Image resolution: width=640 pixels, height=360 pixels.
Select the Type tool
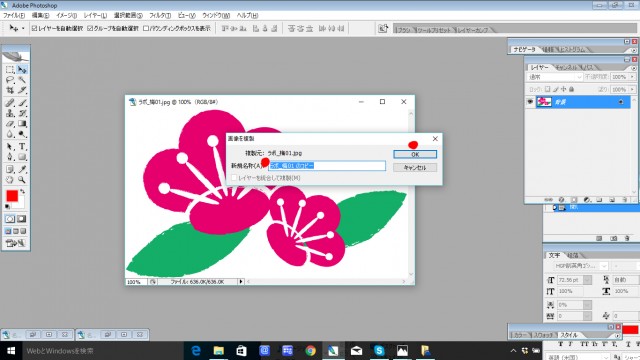click(22, 146)
